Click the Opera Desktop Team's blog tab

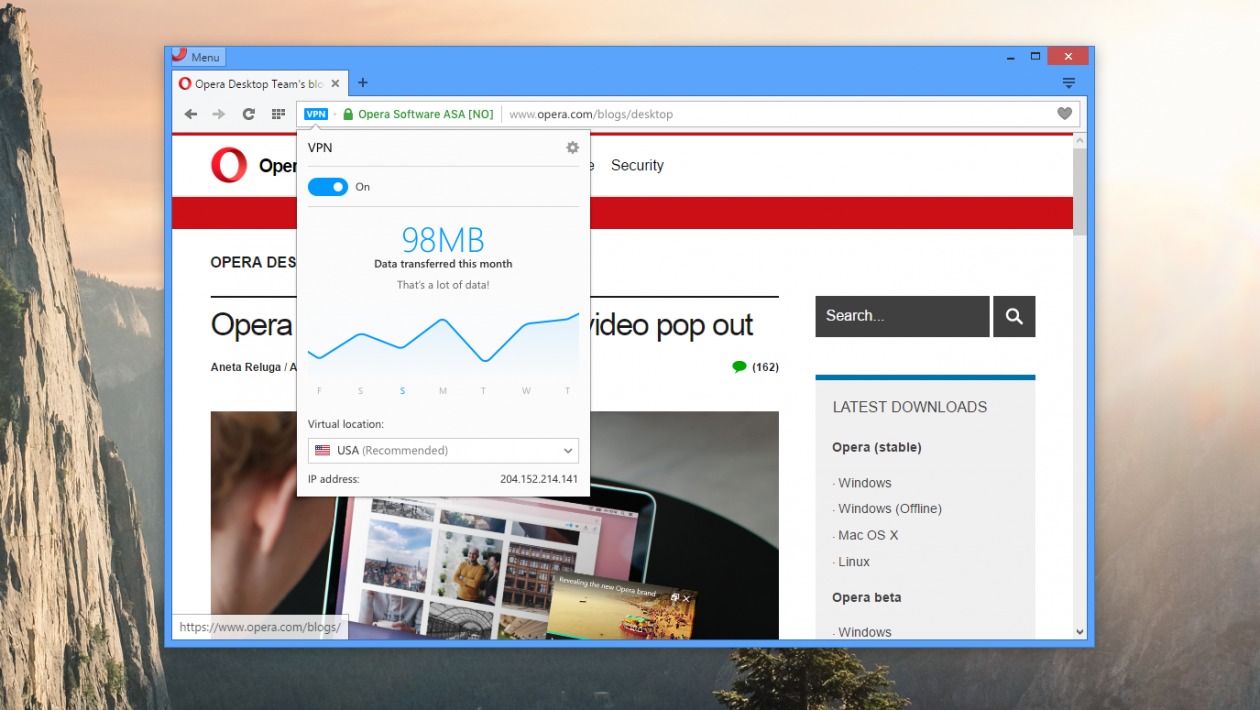258,84
